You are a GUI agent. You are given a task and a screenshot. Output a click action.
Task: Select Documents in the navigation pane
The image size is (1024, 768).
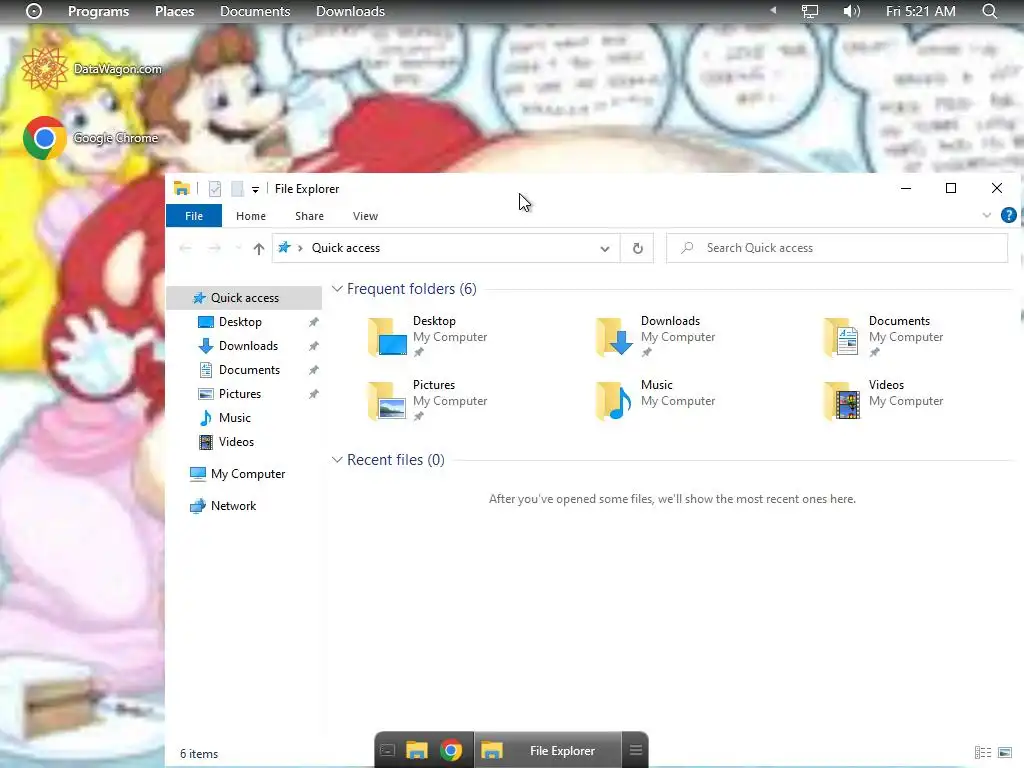249,370
